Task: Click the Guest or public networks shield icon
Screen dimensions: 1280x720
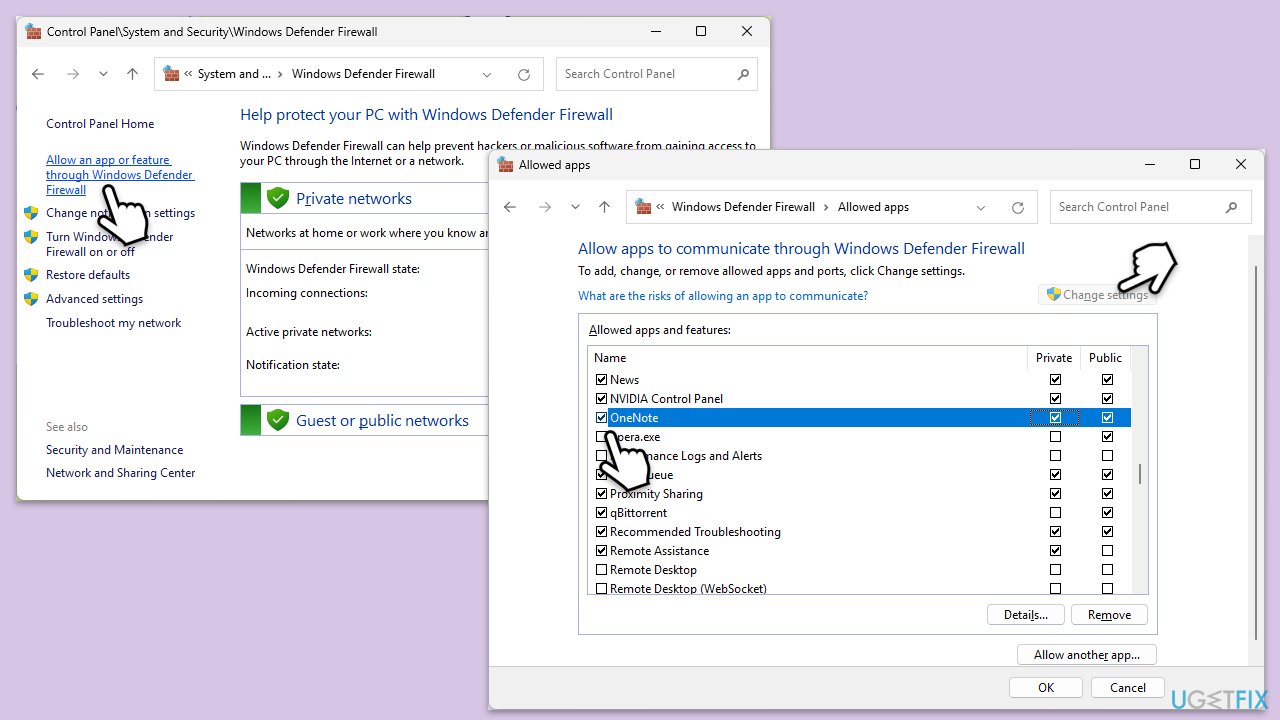Action: [278, 420]
